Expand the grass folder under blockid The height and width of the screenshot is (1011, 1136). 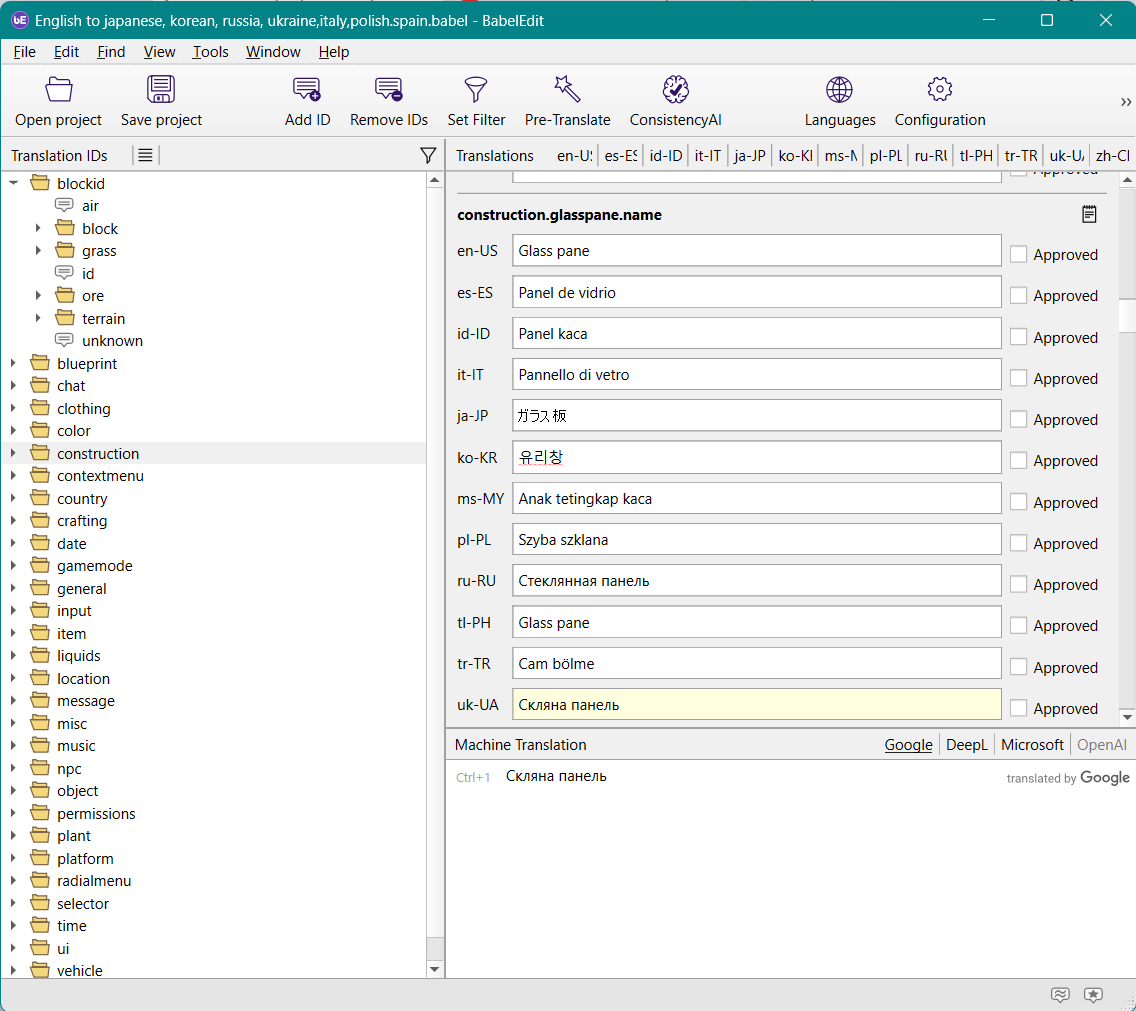[x=38, y=251]
